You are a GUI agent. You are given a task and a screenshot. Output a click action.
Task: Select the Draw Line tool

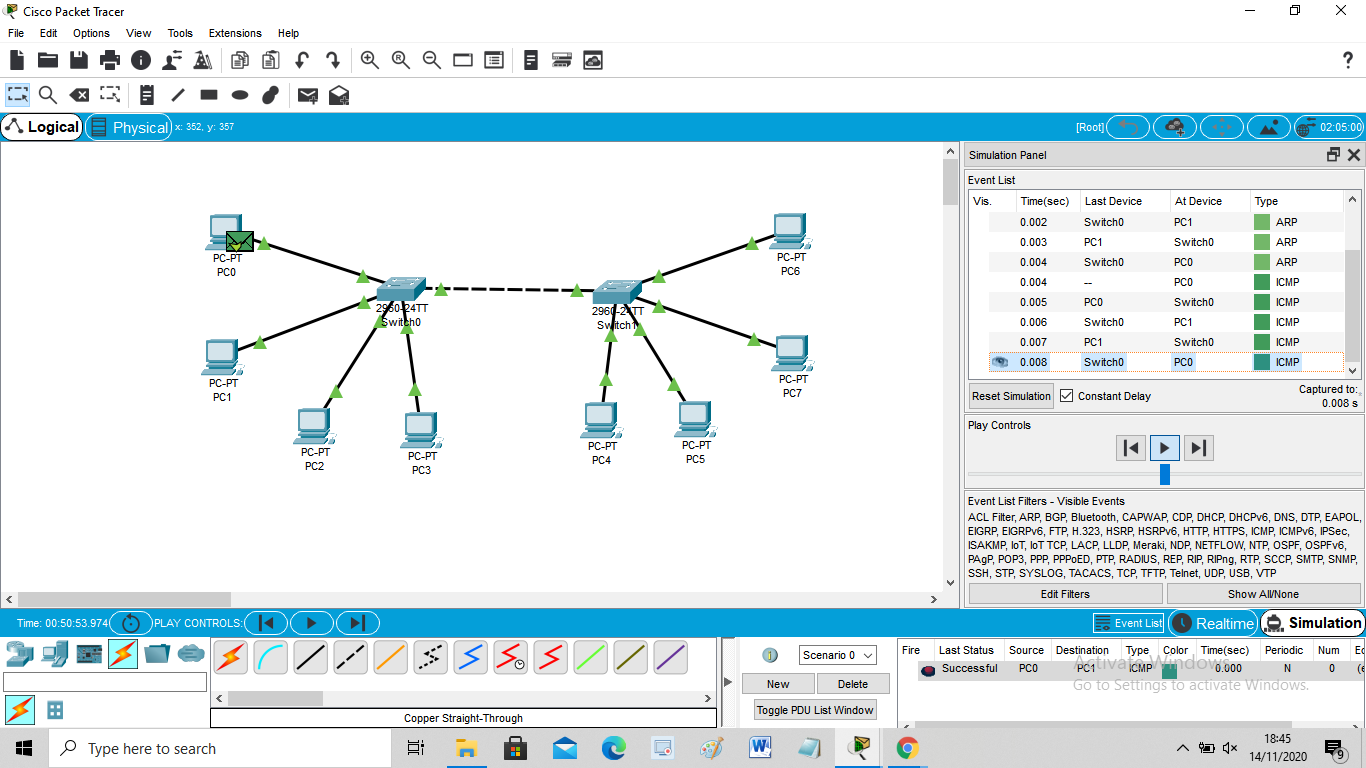(178, 95)
